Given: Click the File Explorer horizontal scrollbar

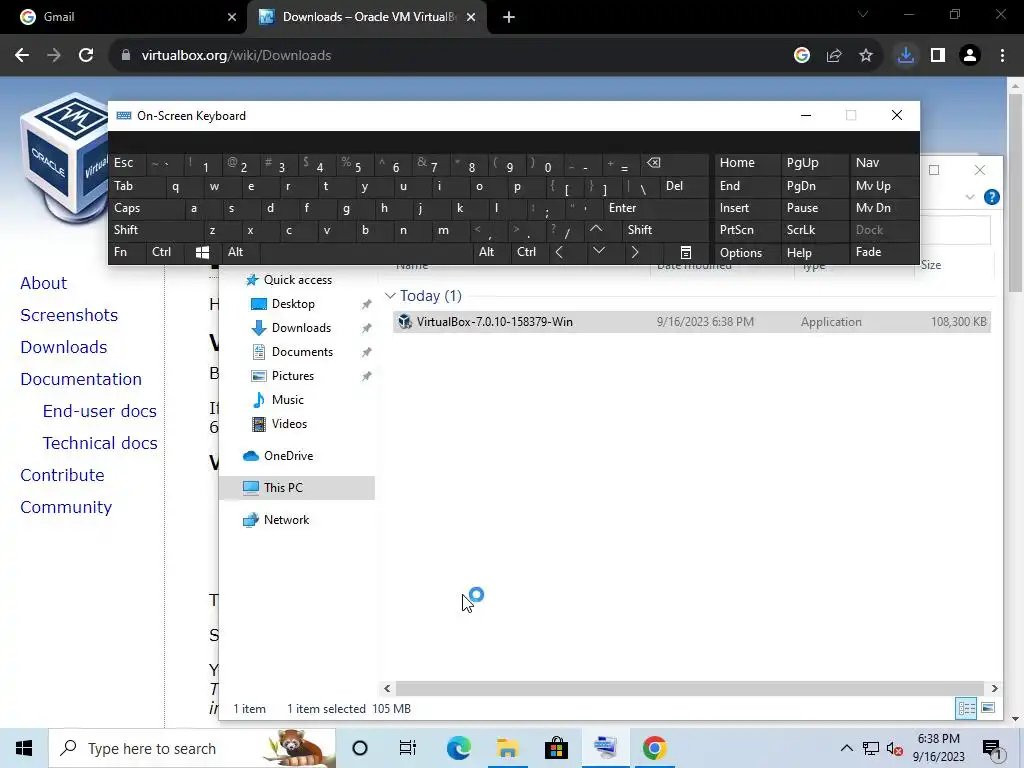Looking at the screenshot, I should (690, 688).
